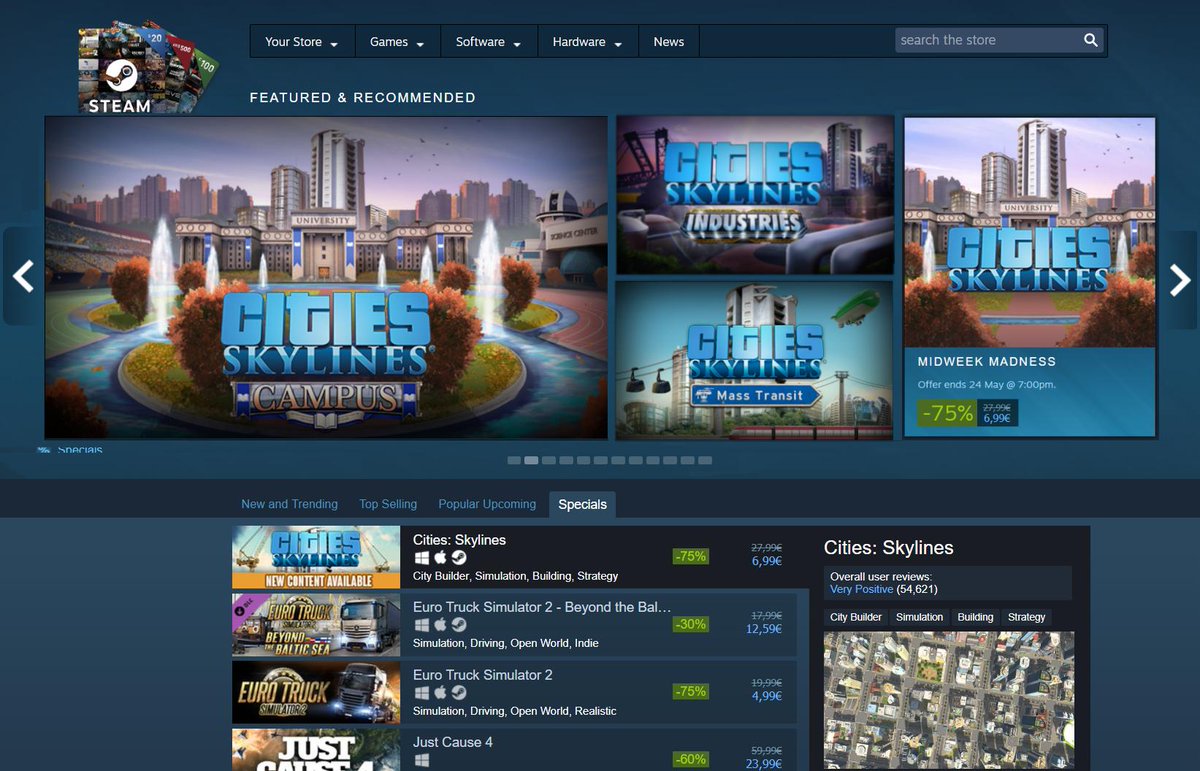The height and width of the screenshot is (771, 1200).
Task: Expand the Hardware dropdown
Action: click(x=588, y=42)
